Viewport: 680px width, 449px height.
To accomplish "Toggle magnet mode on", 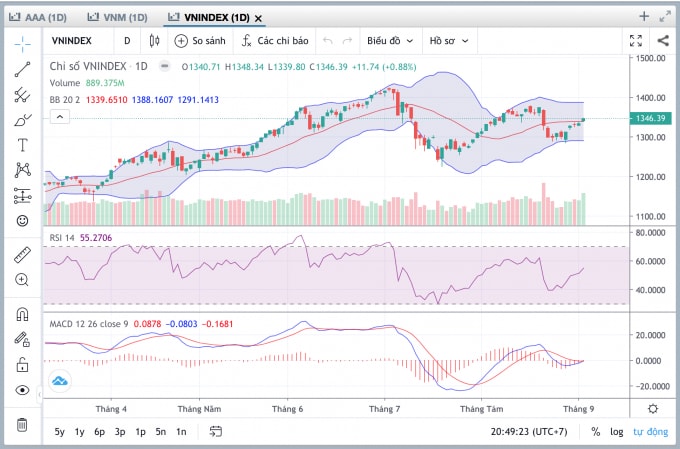I will pyautogui.click(x=22, y=314).
